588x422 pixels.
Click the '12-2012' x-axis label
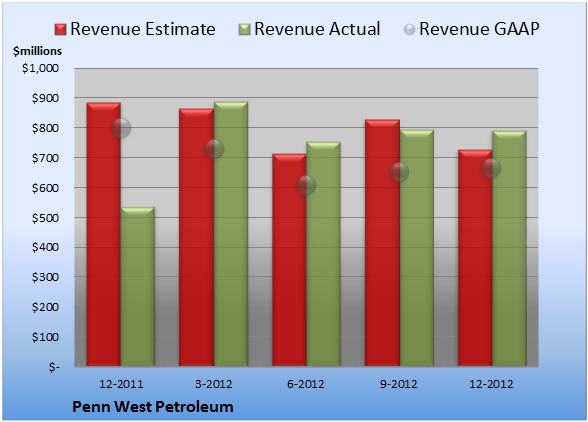coord(491,384)
